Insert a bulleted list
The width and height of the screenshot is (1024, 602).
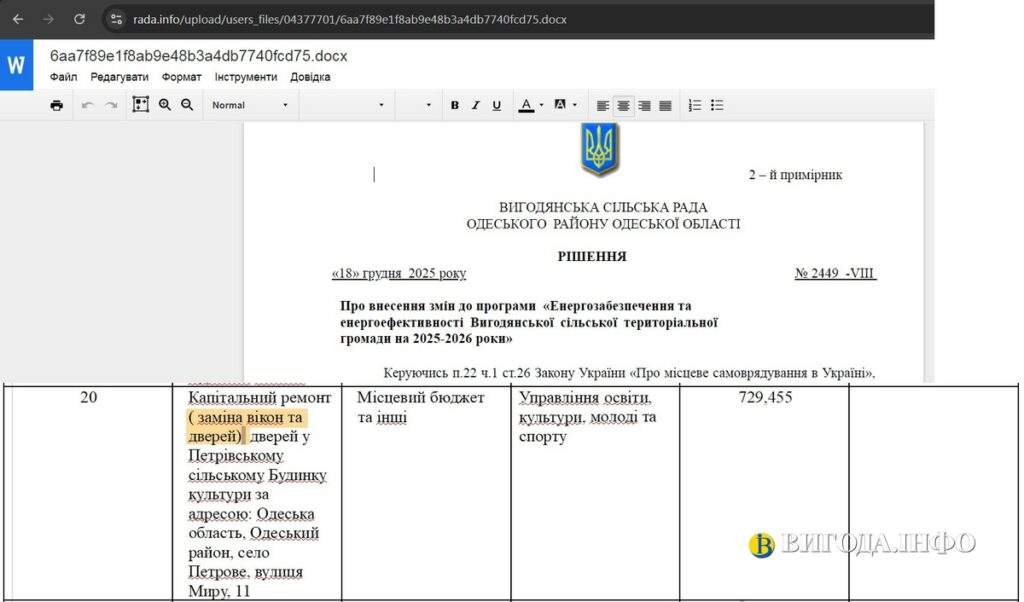point(717,105)
